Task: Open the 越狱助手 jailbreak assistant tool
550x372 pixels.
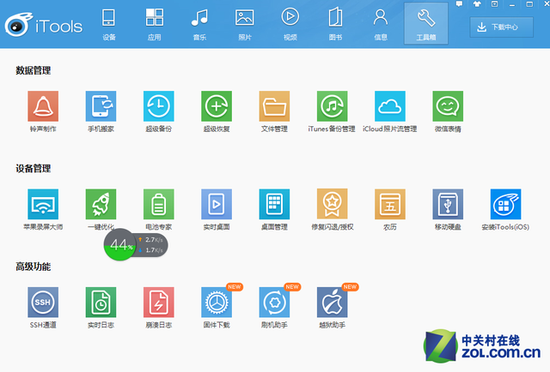Action: tap(332, 302)
